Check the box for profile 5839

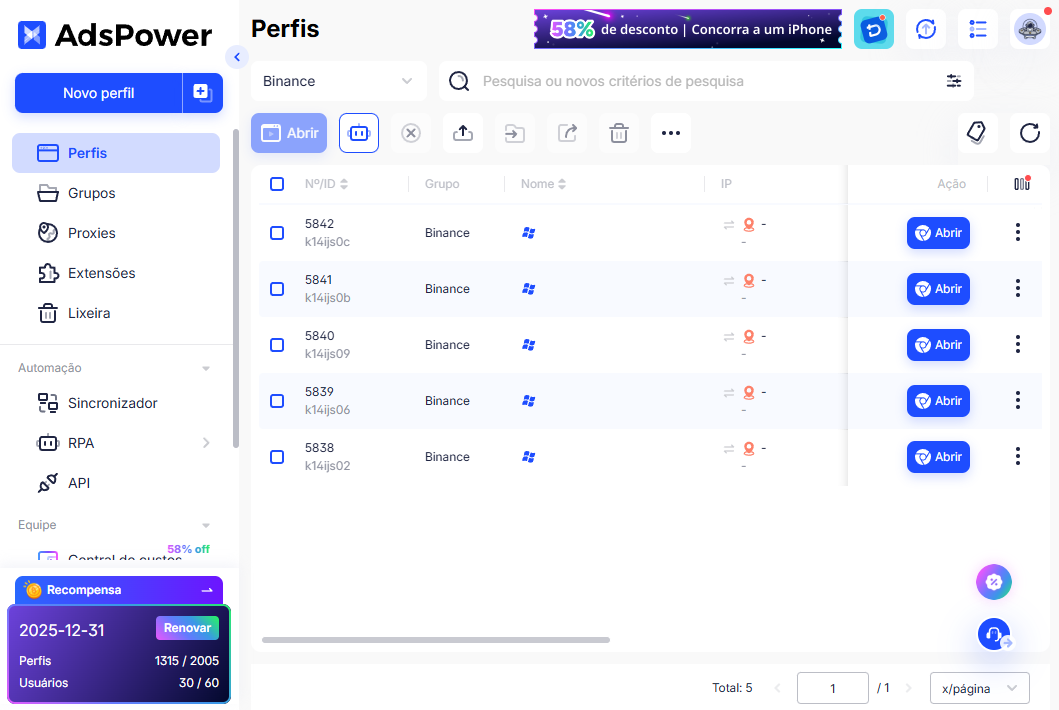pos(277,401)
